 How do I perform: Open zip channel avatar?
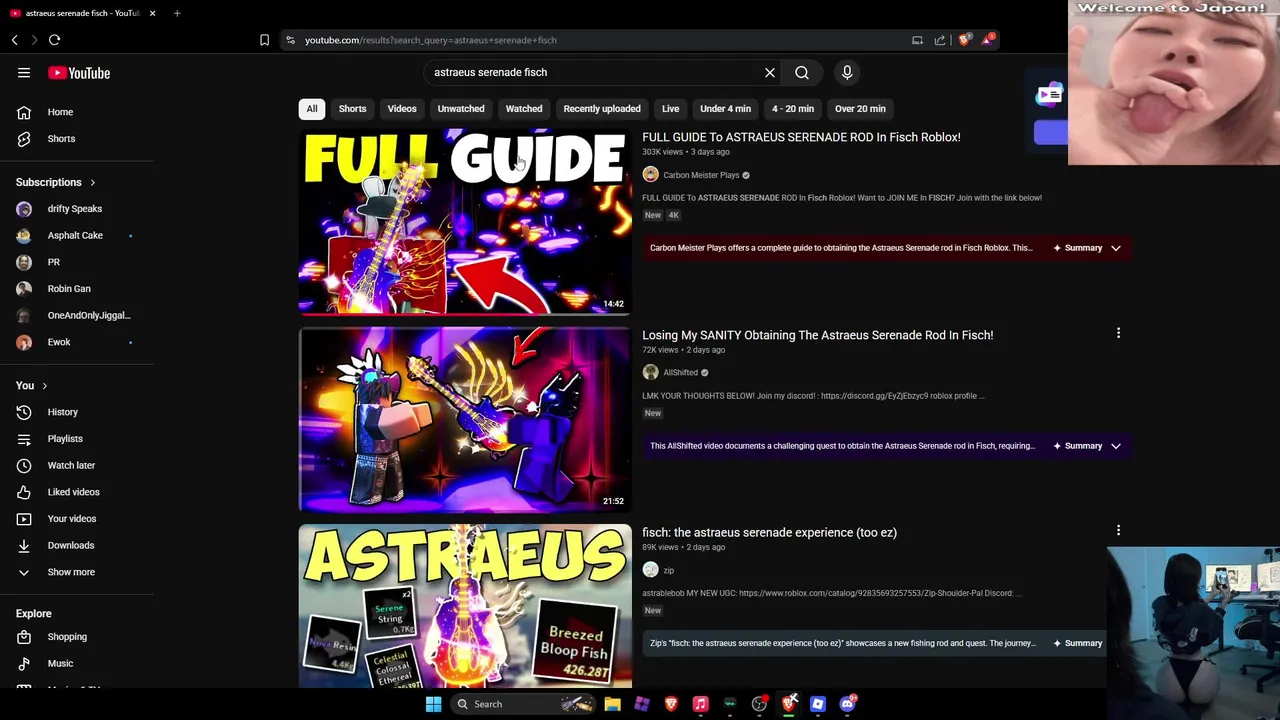tap(650, 570)
